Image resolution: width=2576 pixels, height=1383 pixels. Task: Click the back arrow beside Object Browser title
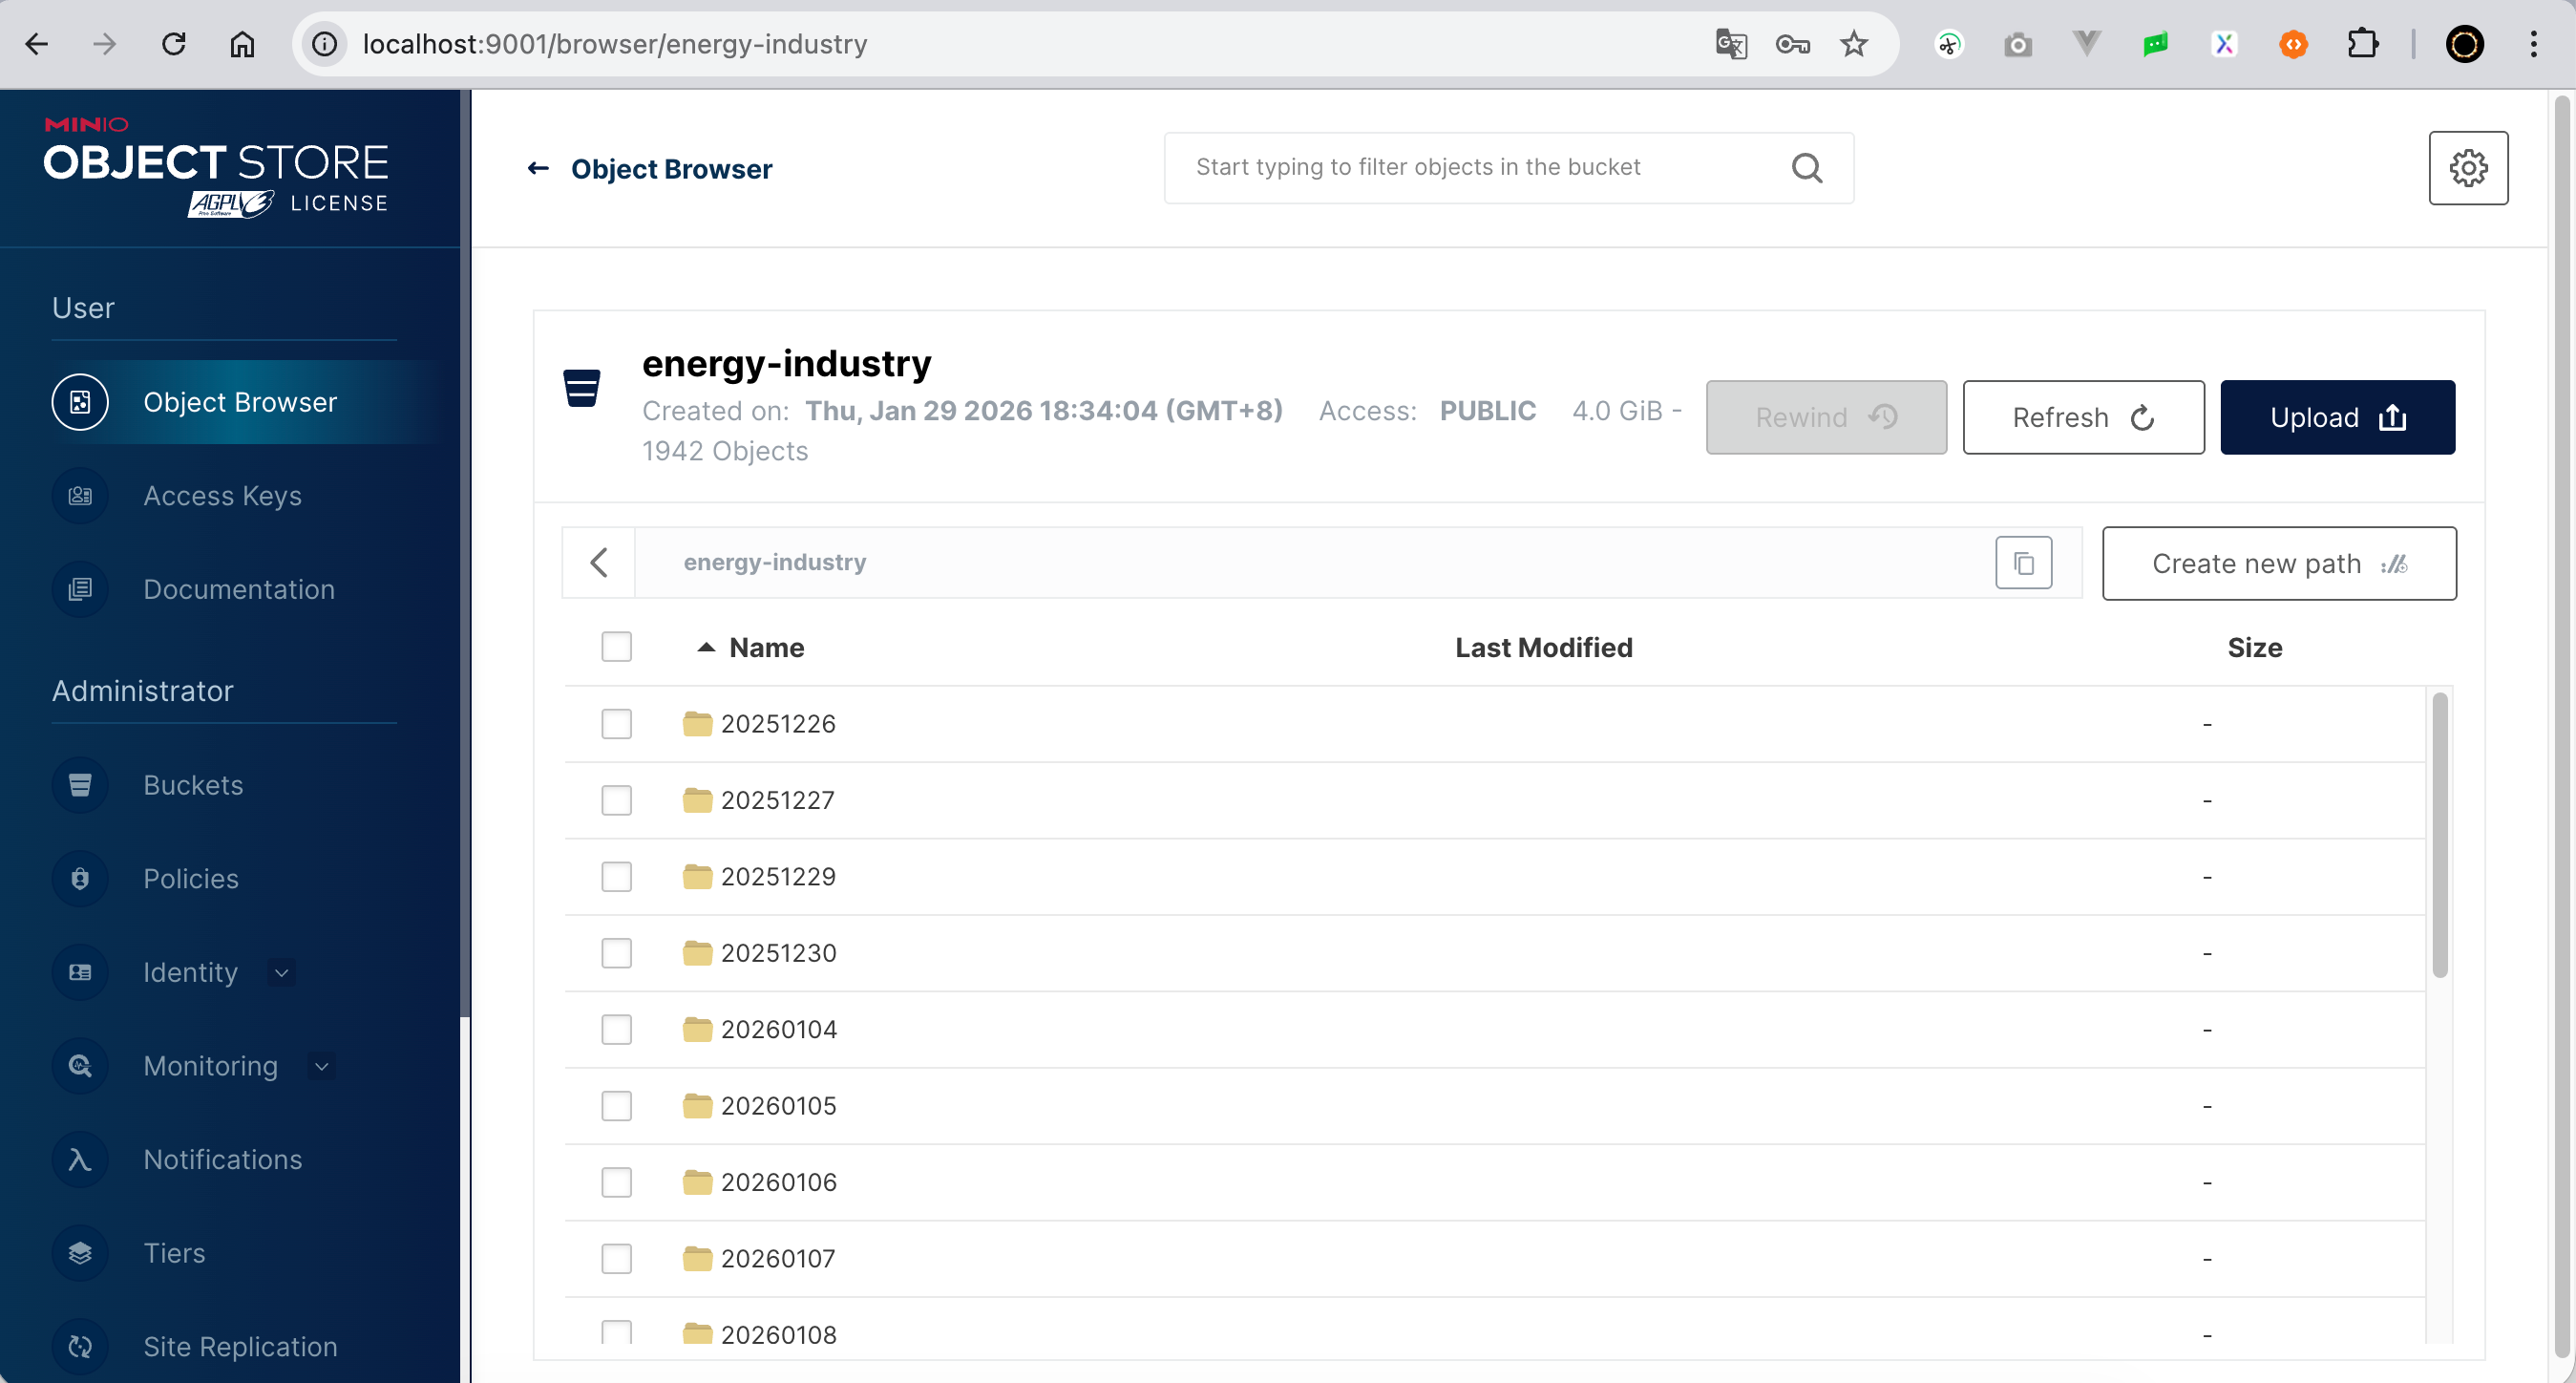pos(538,169)
